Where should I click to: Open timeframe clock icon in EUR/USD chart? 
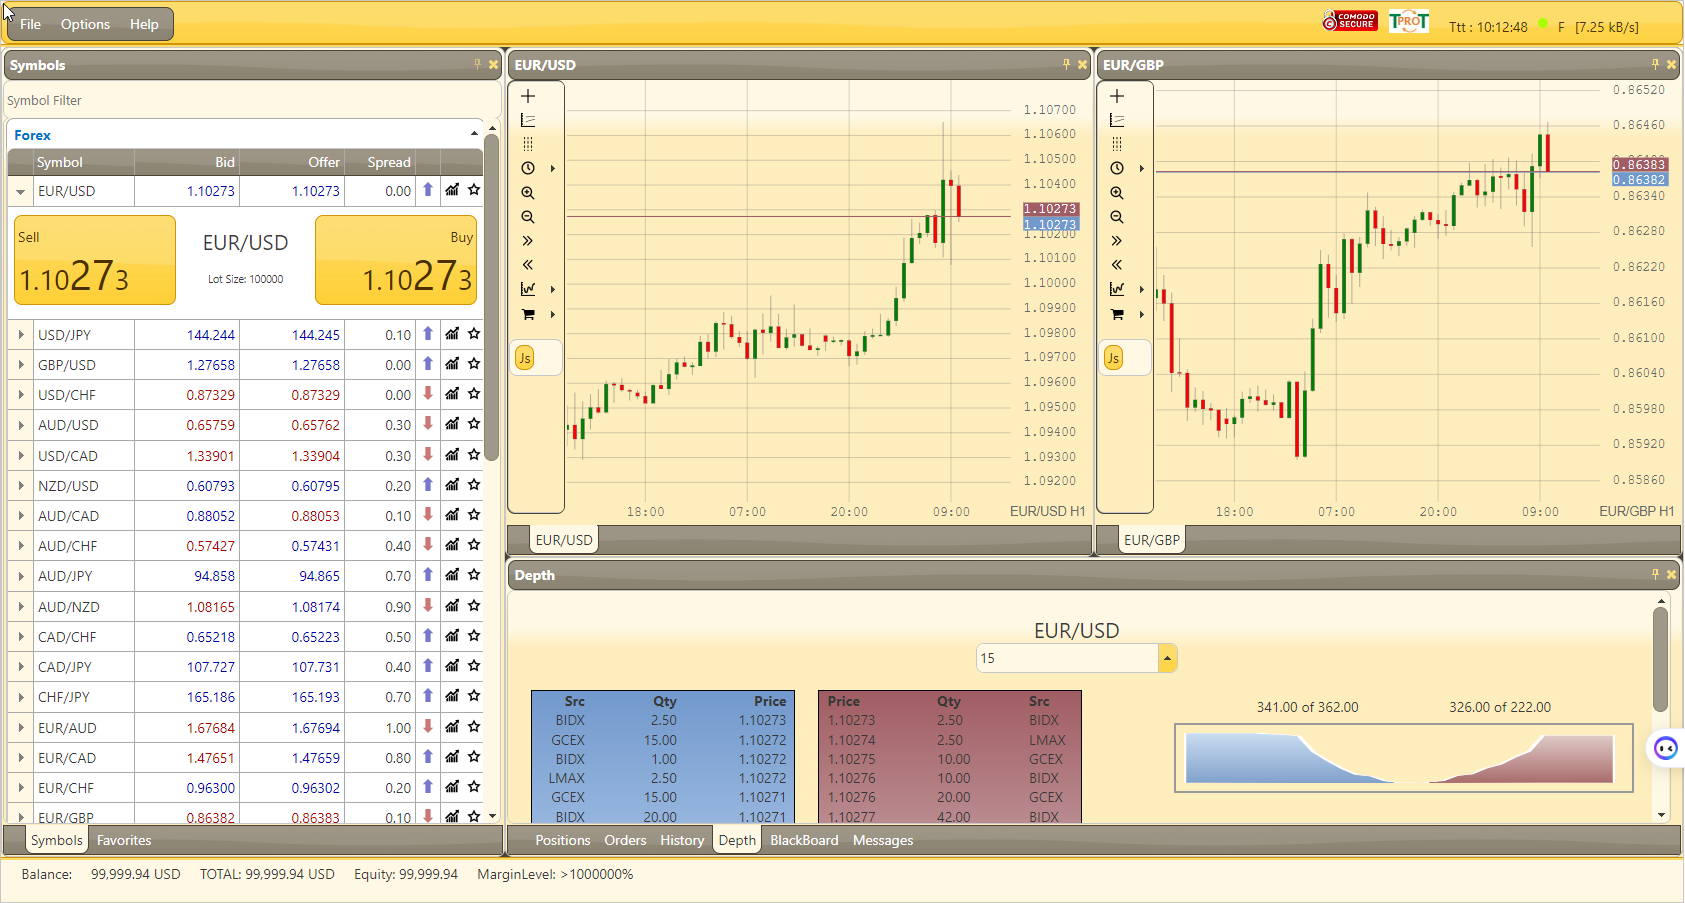click(x=528, y=168)
